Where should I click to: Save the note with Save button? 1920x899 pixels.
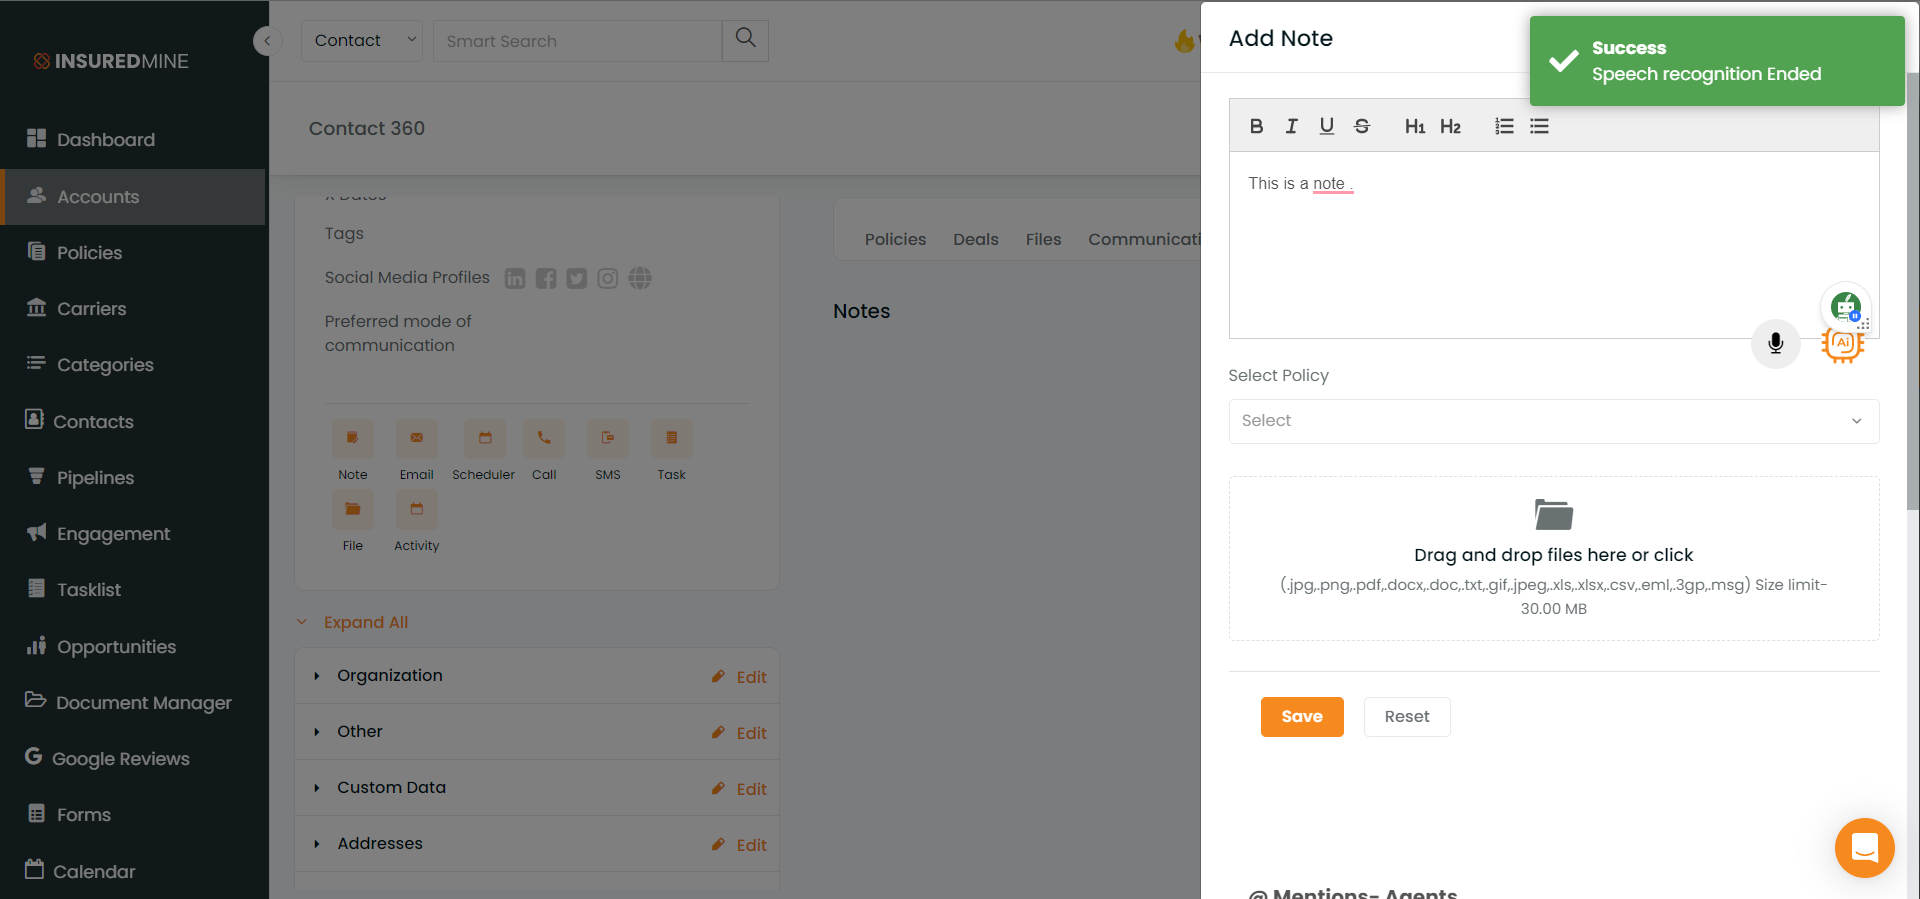[x=1302, y=717]
